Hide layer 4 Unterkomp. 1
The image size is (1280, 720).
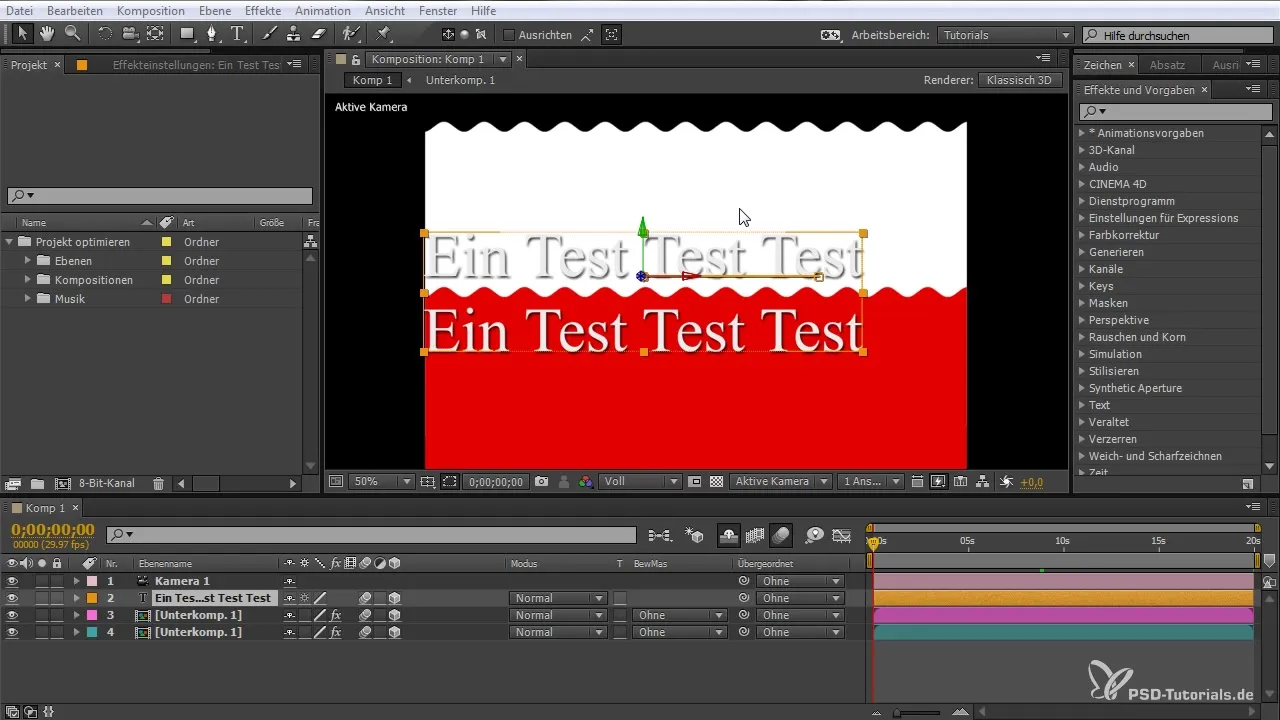pyautogui.click(x=12, y=632)
